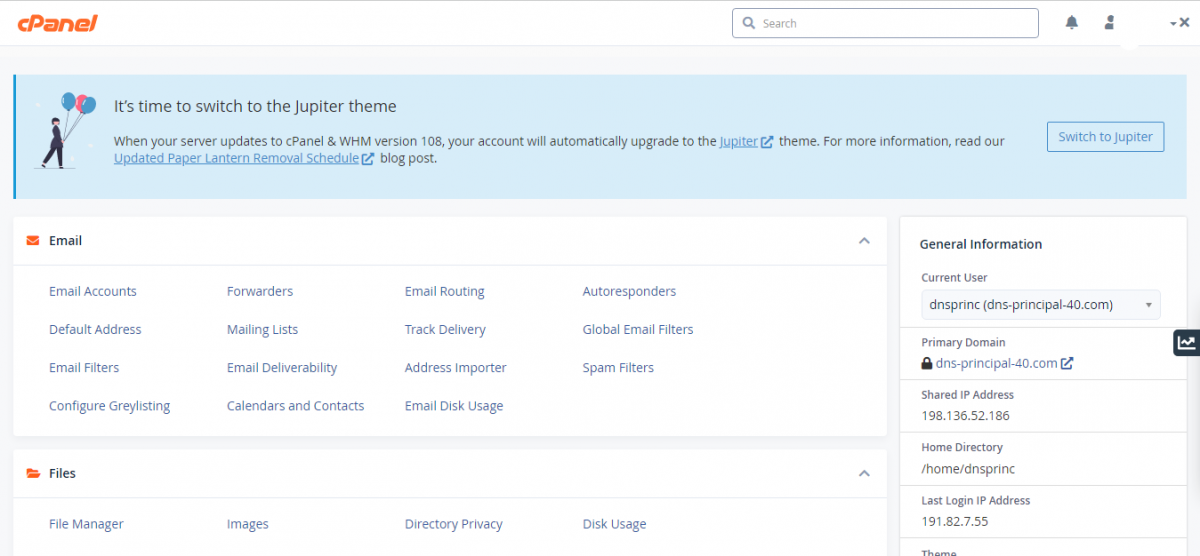Click the Switch to Jupiter button

point(1105,137)
